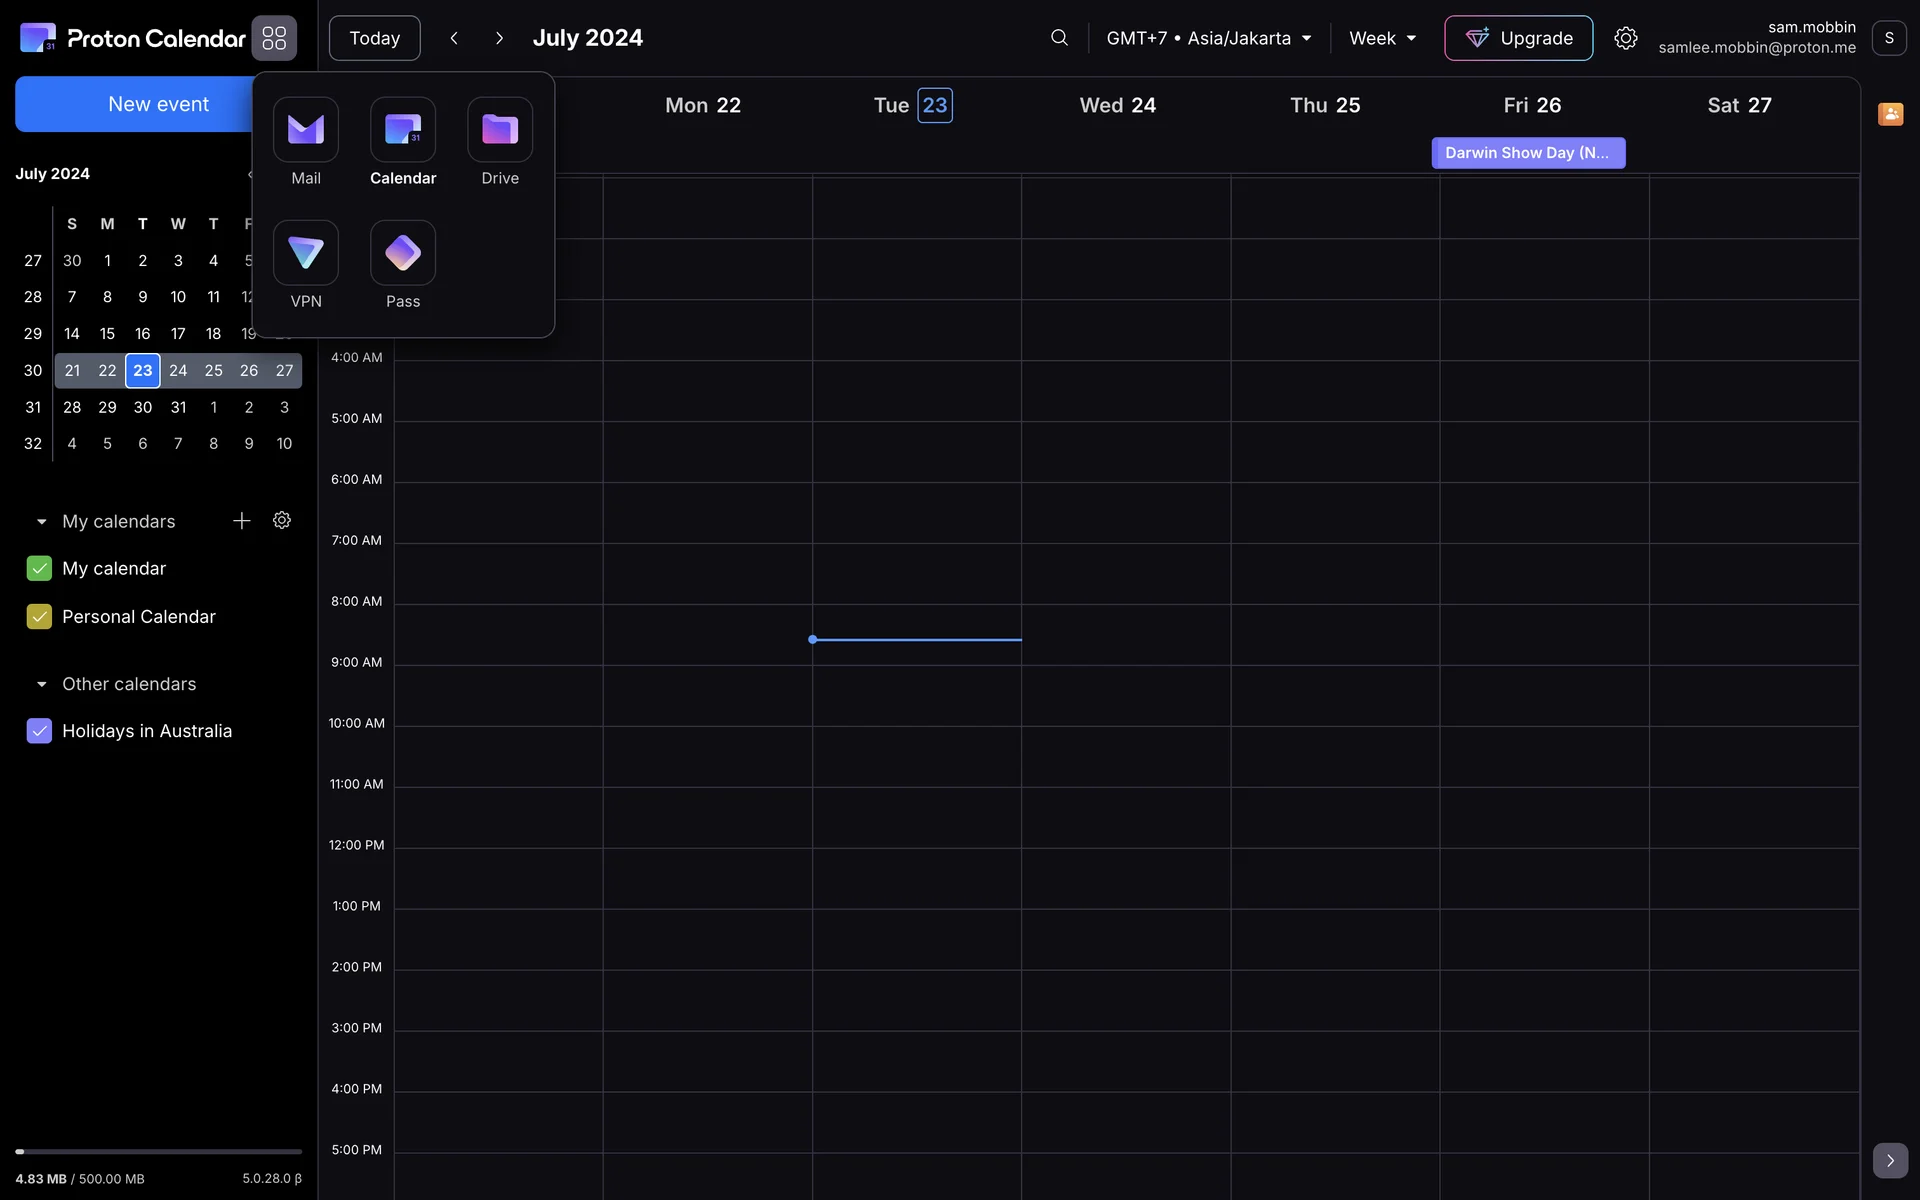The height and width of the screenshot is (1200, 1920).
Task: Click the search magnifier icon
Action: [x=1059, y=38]
